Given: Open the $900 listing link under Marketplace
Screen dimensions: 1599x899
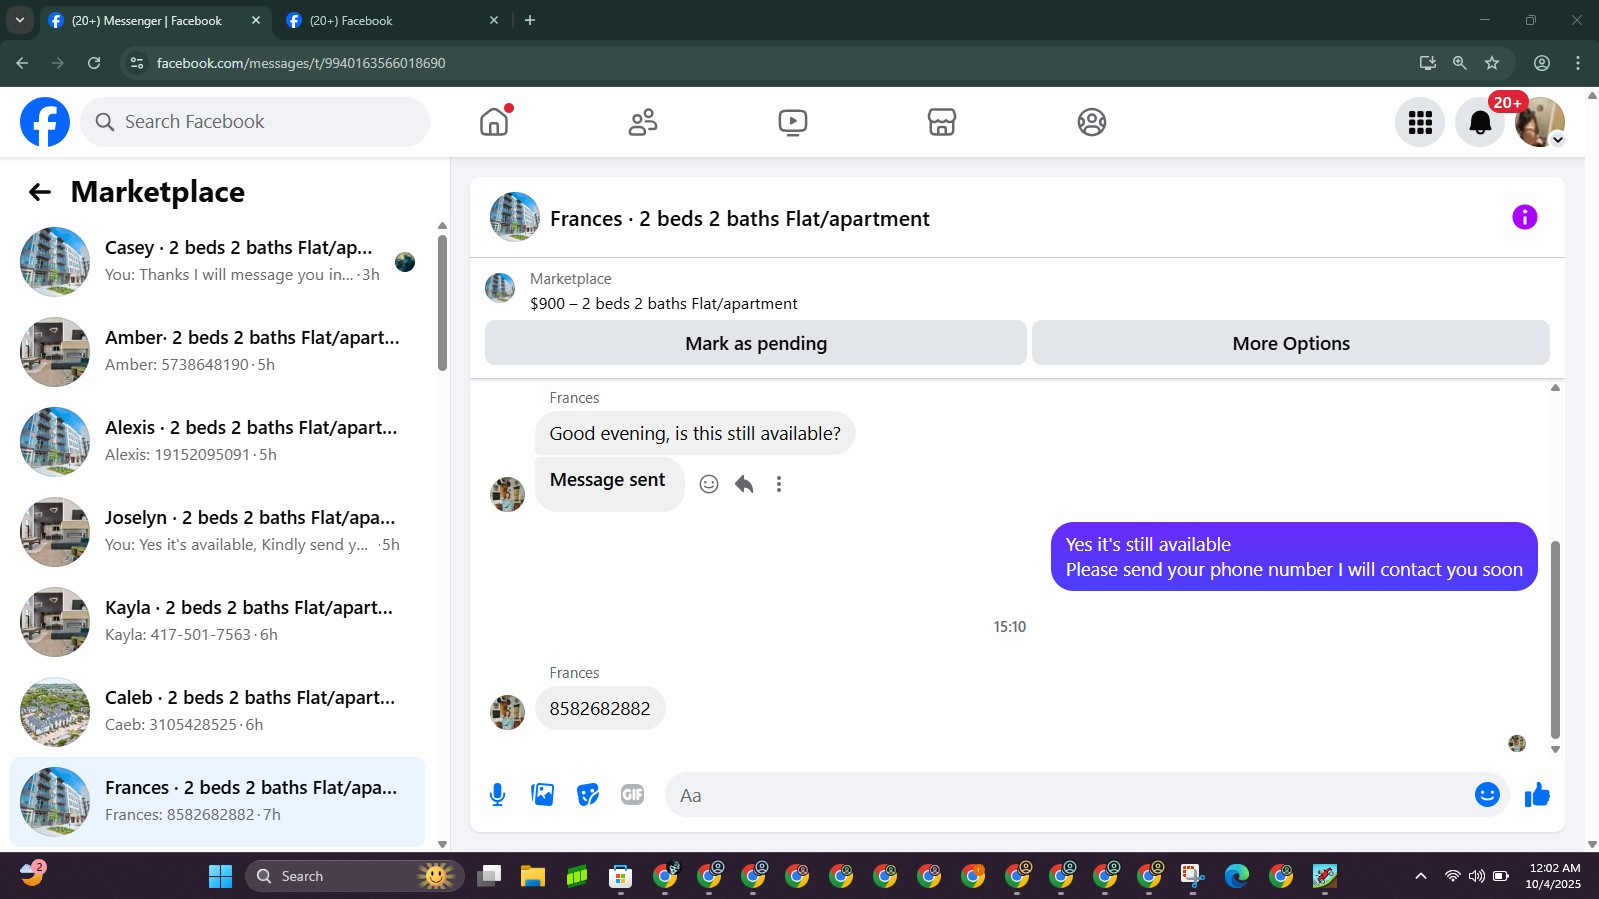Looking at the screenshot, I should click(x=664, y=304).
